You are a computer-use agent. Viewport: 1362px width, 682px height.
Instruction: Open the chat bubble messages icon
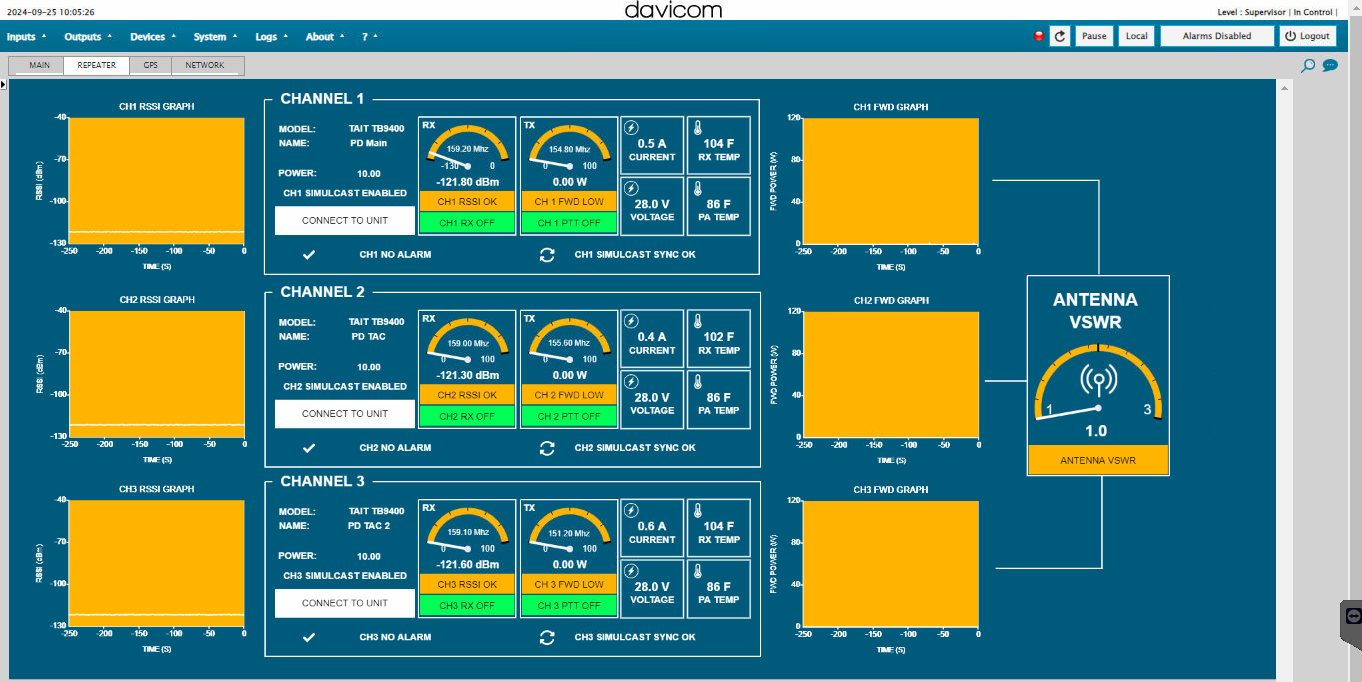1330,66
